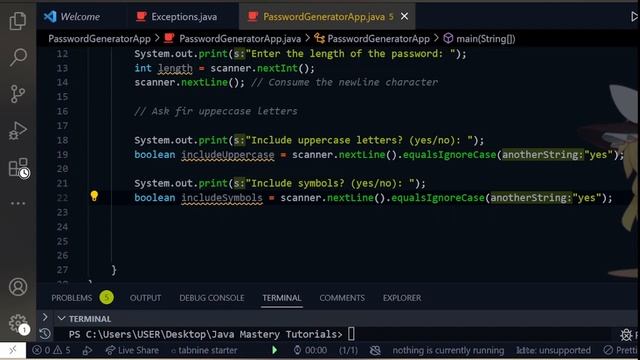Open the COMMENTS panel tab

click(342, 298)
